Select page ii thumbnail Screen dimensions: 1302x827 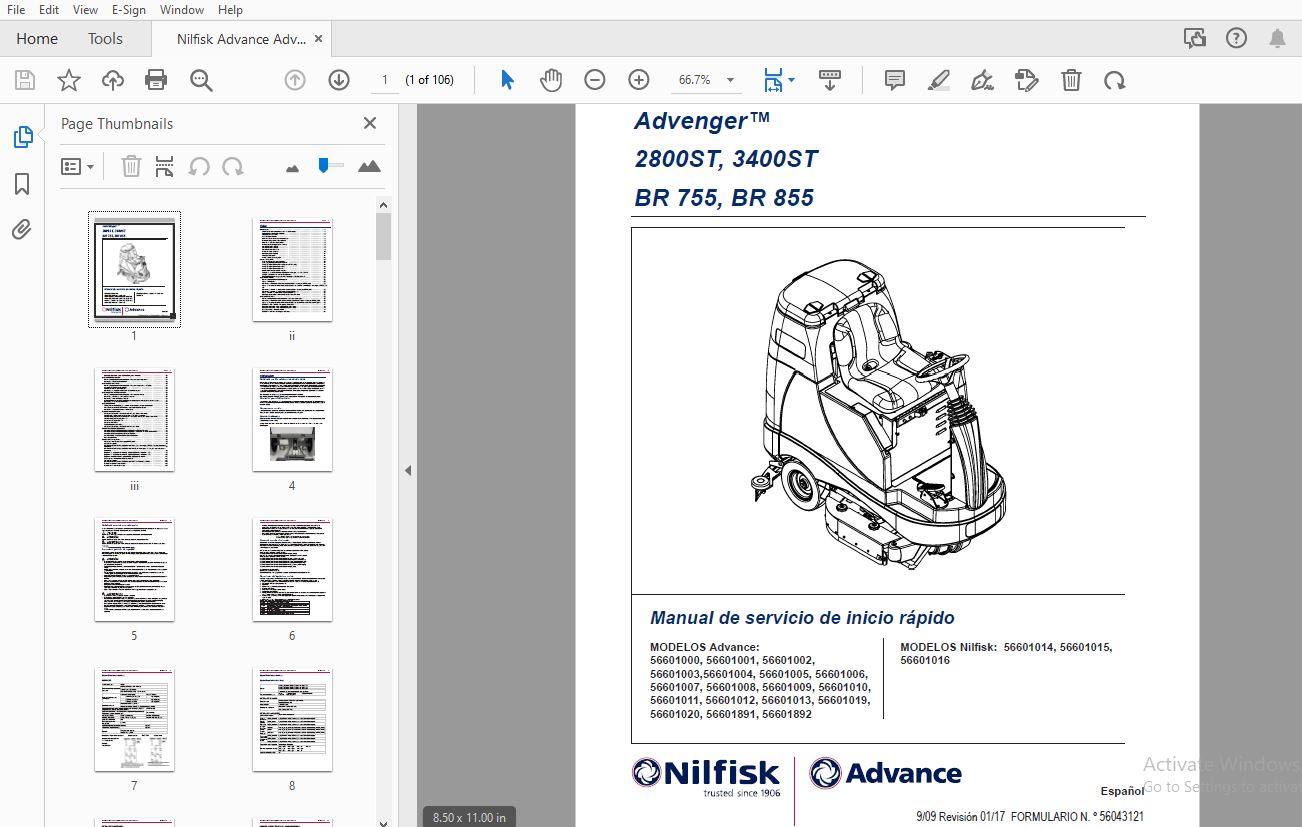tap(292, 269)
